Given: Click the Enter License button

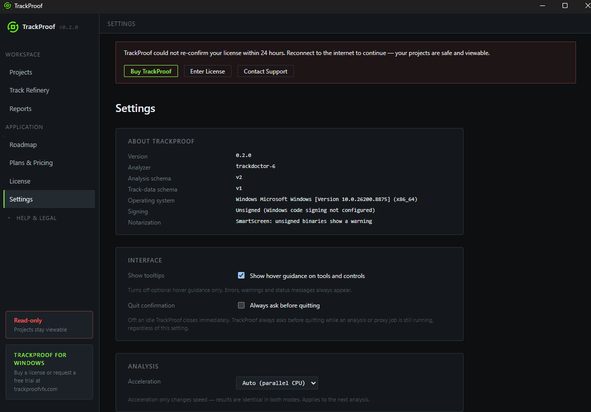Looking at the screenshot, I should click(x=207, y=71).
